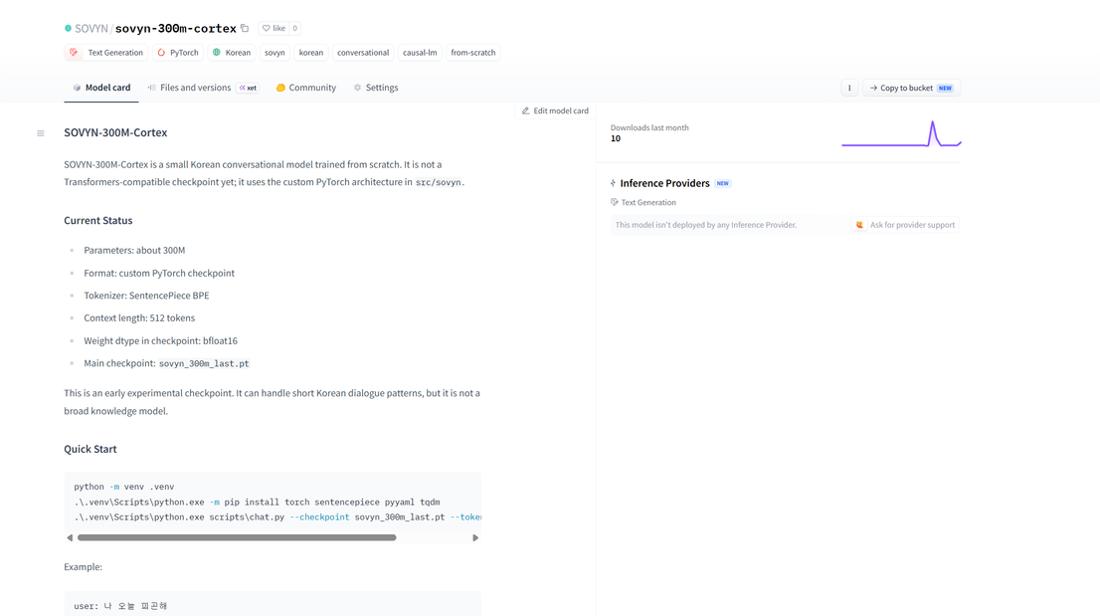Click 'Context length: 512 tokens' item
This screenshot has height=616, width=1100.
click(x=140, y=318)
